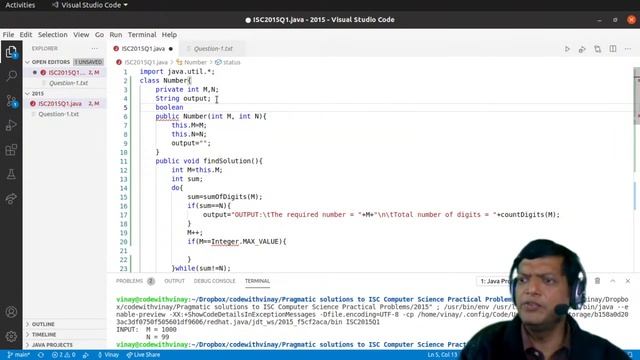Open the terminal selector dropdown 1: Java Process
Screen dimensions: 640x360
[x=495, y=281]
